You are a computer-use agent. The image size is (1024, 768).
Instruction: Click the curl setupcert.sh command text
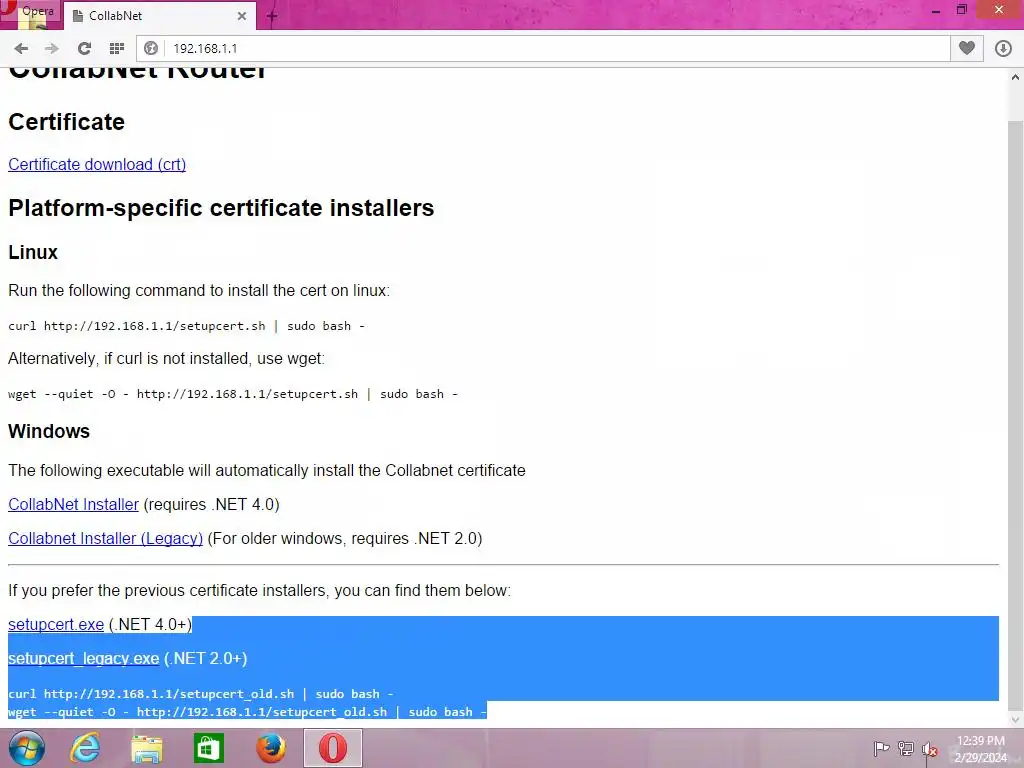point(186,326)
